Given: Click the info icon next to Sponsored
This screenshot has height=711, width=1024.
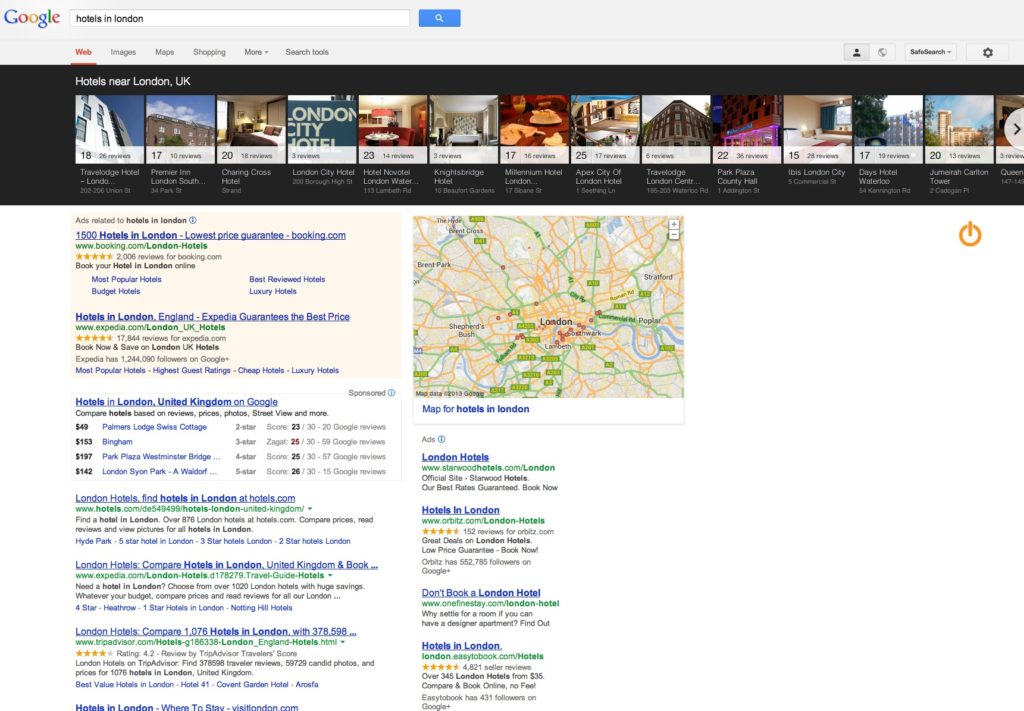Looking at the screenshot, I should click(391, 393).
